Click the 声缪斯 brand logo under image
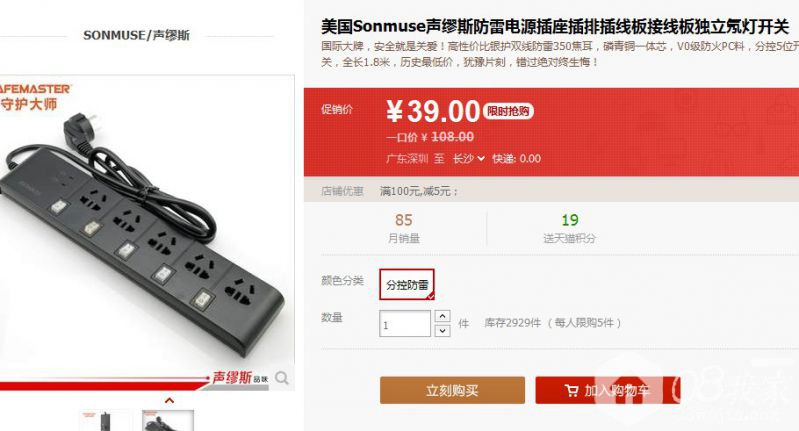 (x=240, y=378)
